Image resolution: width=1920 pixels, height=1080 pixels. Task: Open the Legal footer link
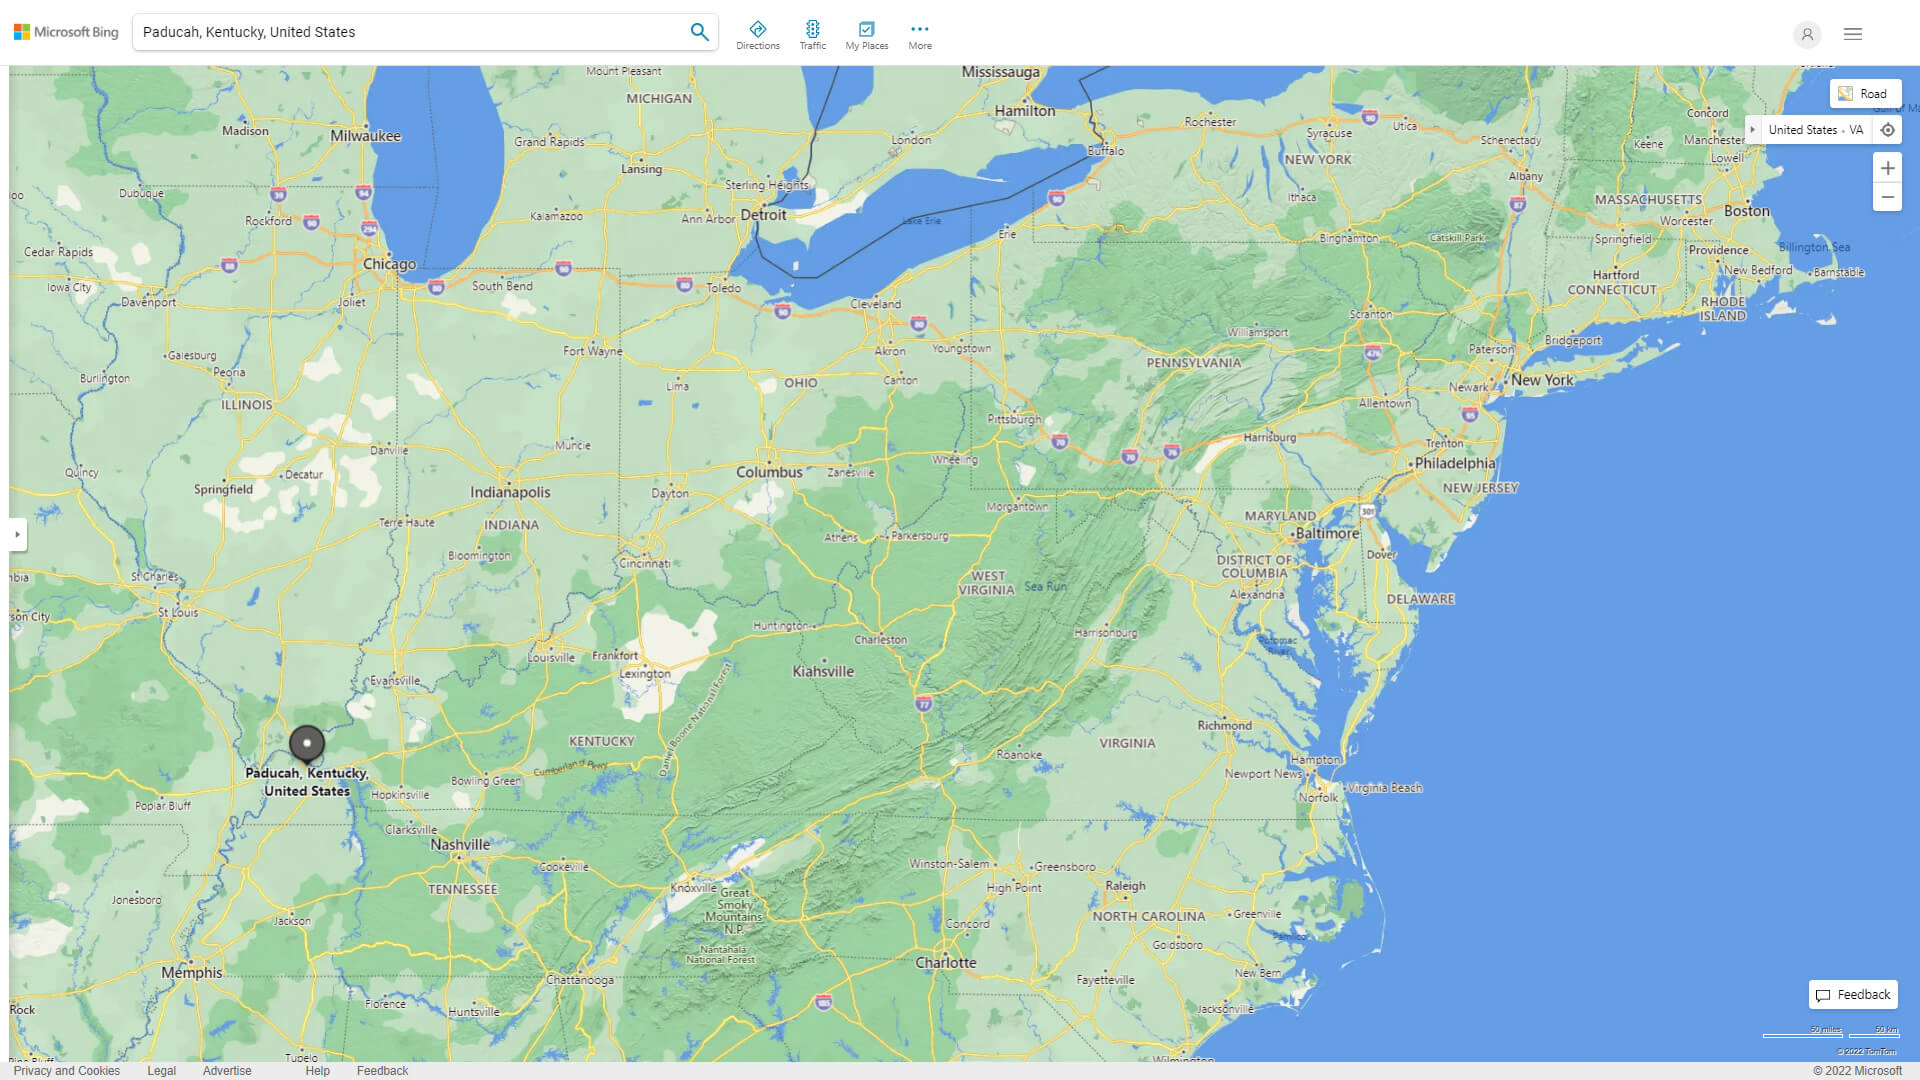point(161,1070)
